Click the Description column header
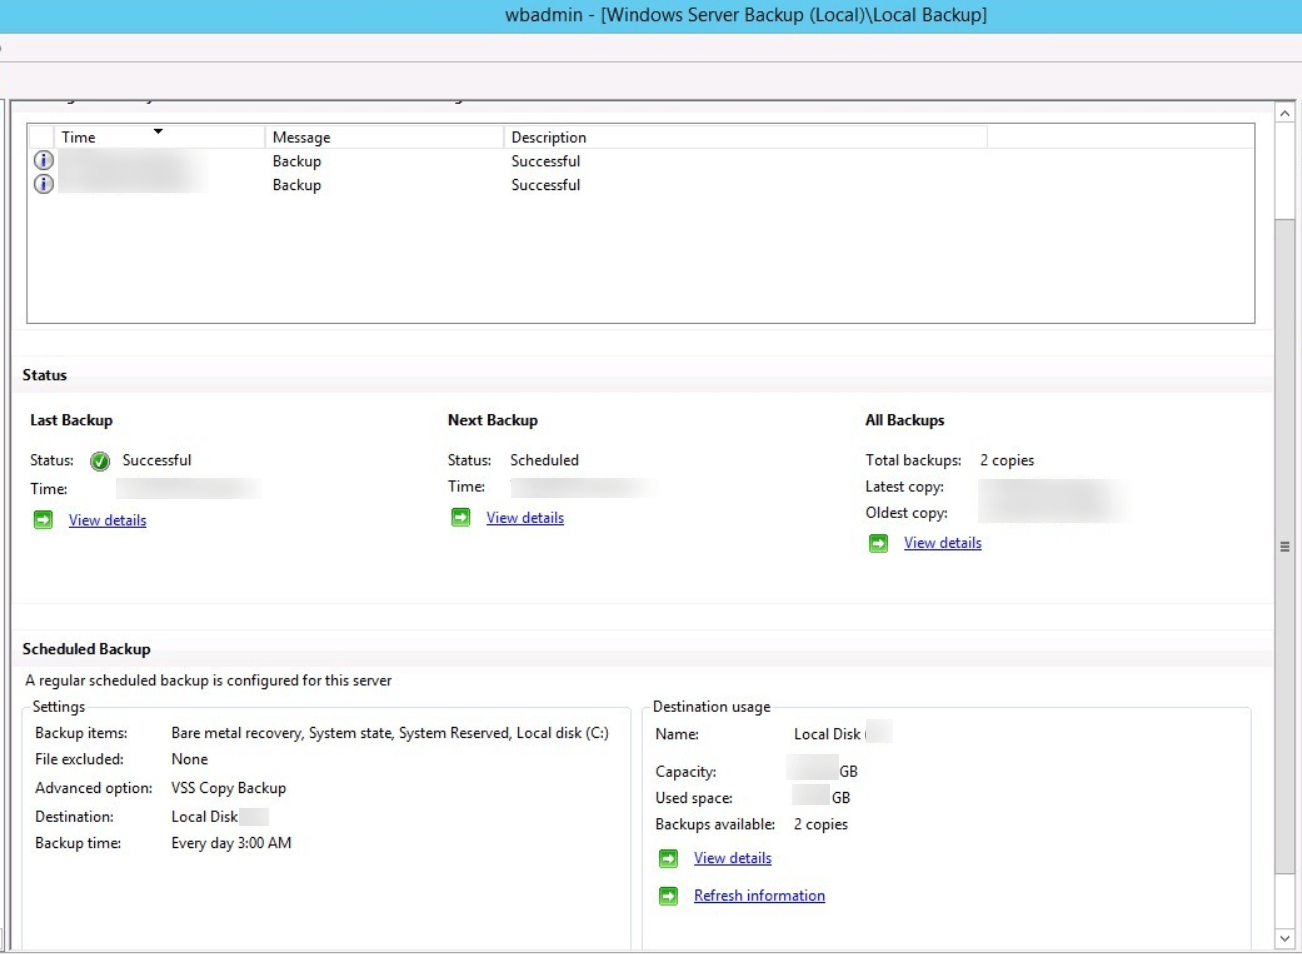The height and width of the screenshot is (954, 1302). click(745, 137)
